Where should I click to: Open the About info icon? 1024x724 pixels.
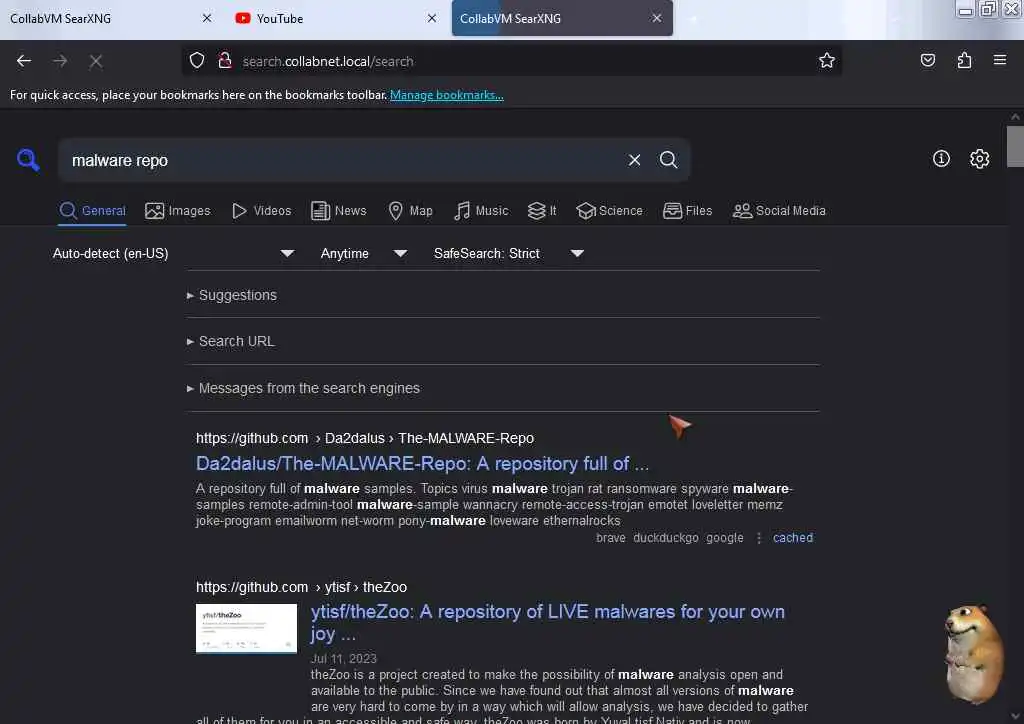(940, 159)
